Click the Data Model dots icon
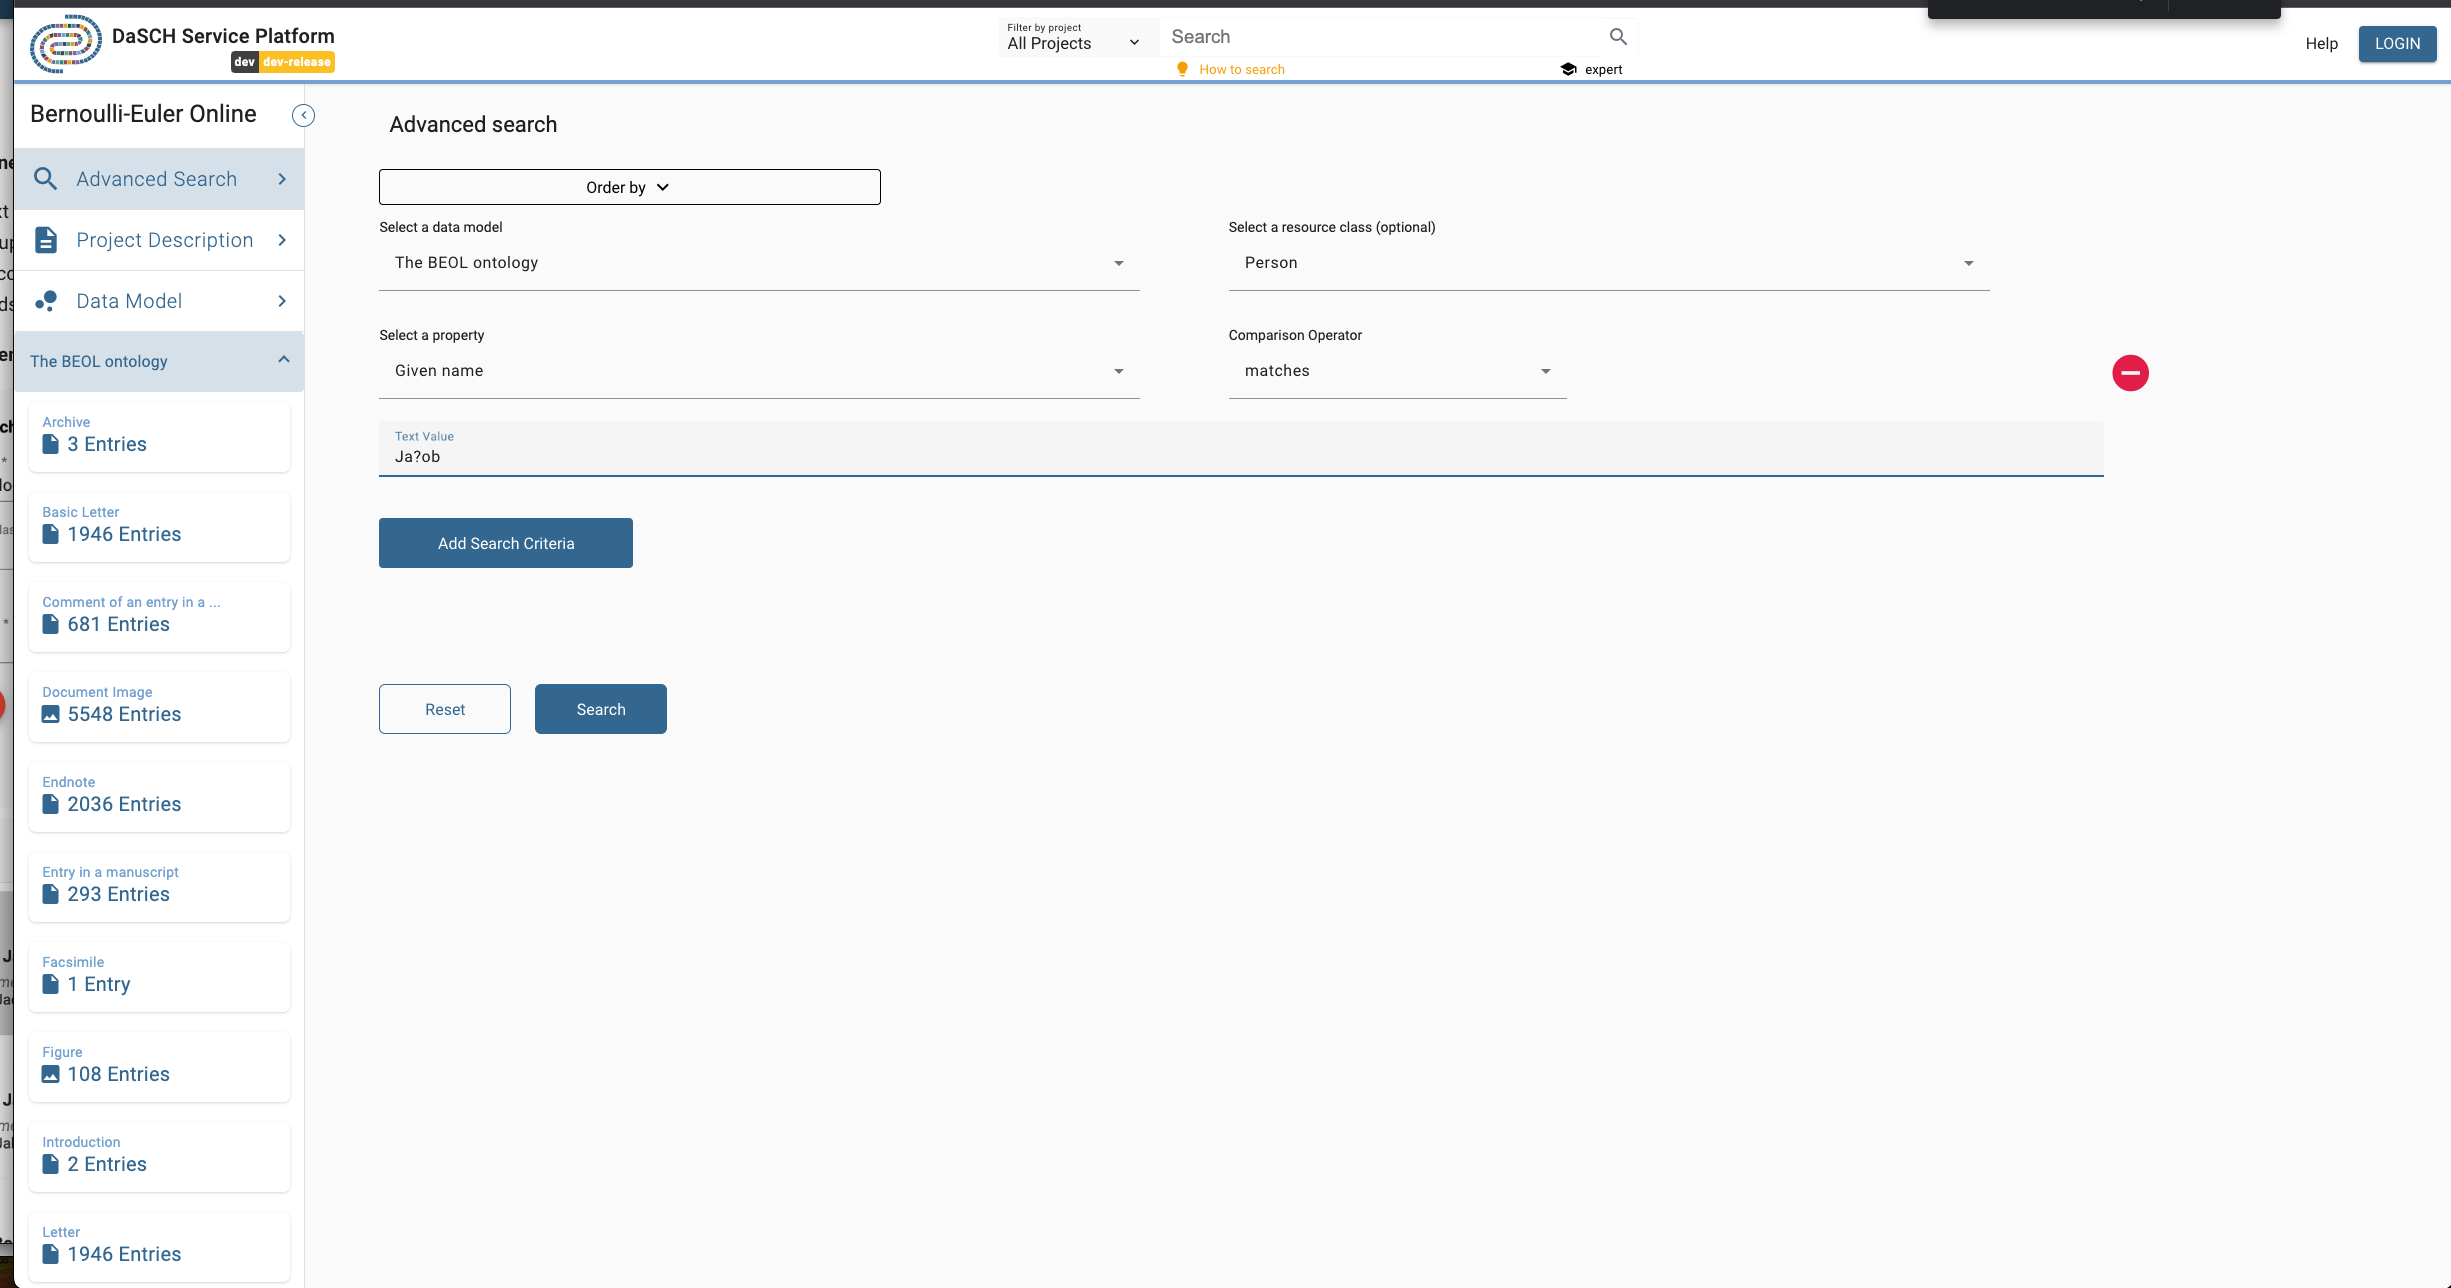Viewport: 2451px width, 1288px height. [46, 301]
